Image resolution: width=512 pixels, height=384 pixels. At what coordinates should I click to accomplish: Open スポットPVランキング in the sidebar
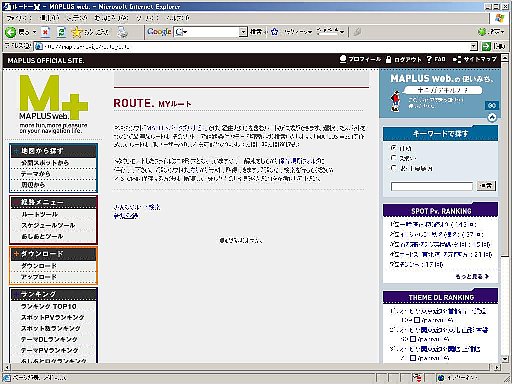coord(53,317)
